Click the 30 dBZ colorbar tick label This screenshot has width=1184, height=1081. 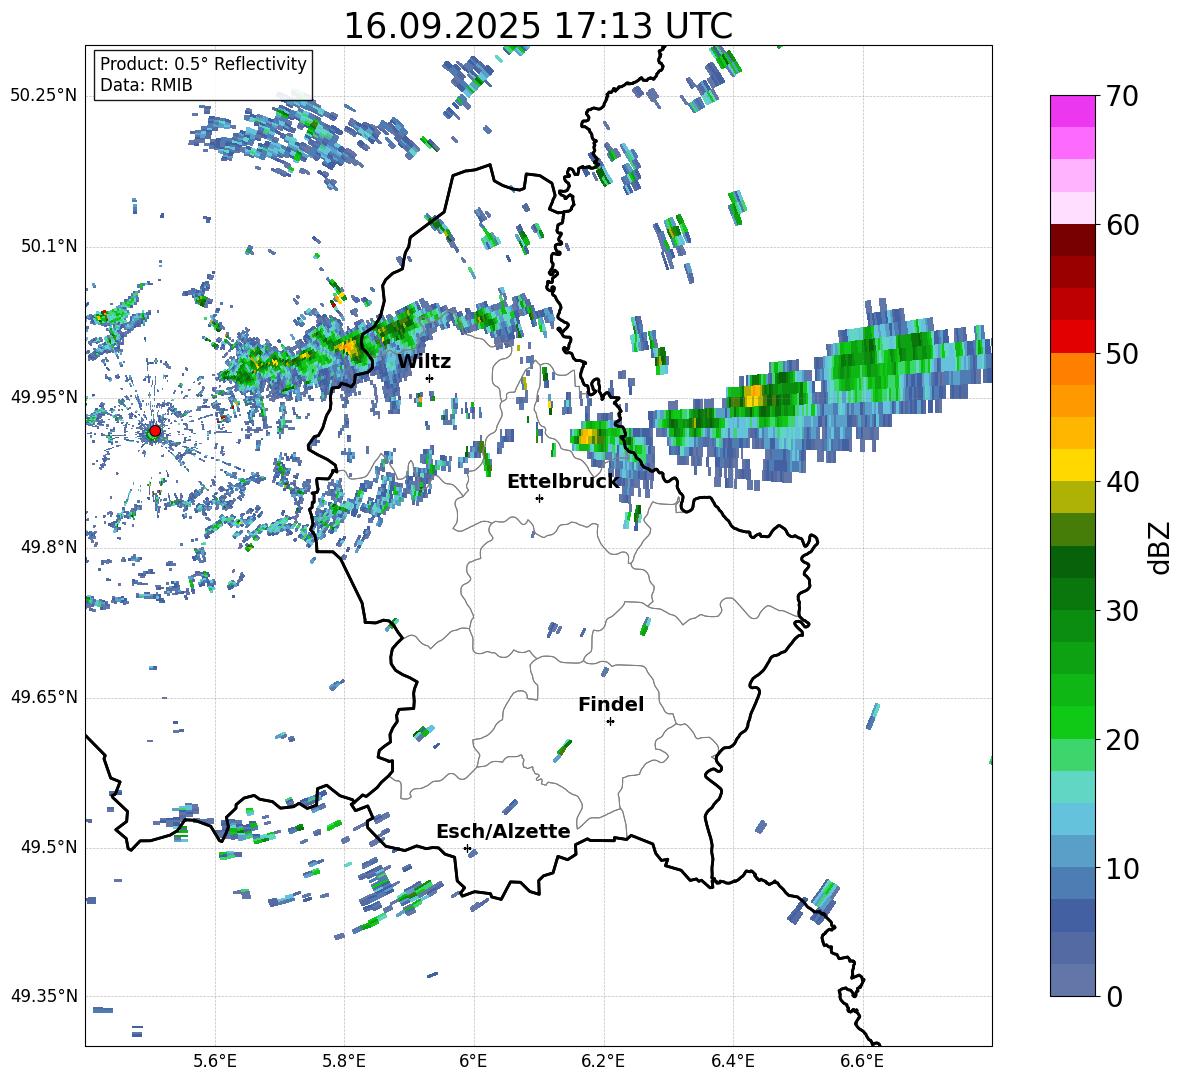click(x=1122, y=611)
